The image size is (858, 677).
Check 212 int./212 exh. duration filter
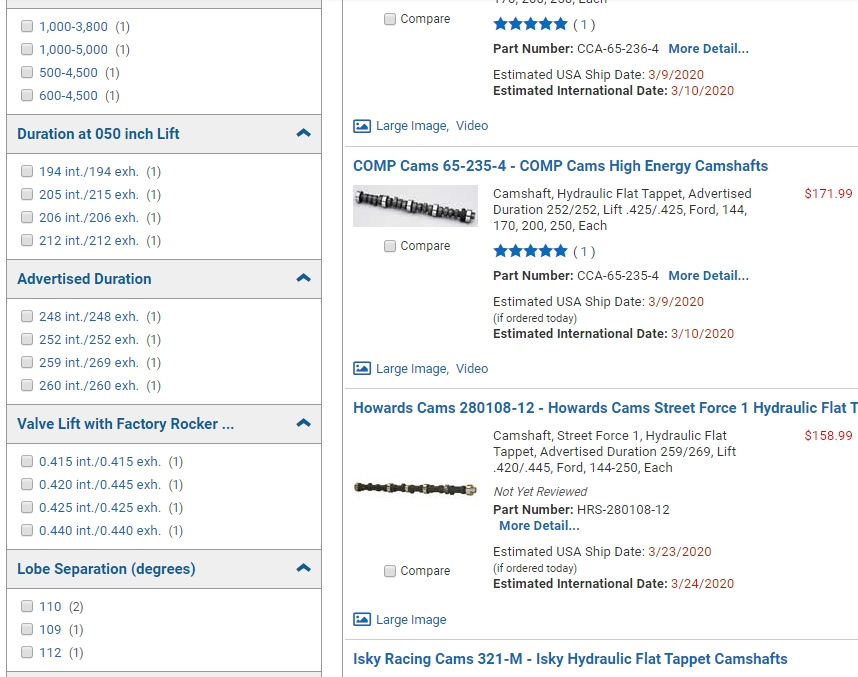tap(27, 240)
